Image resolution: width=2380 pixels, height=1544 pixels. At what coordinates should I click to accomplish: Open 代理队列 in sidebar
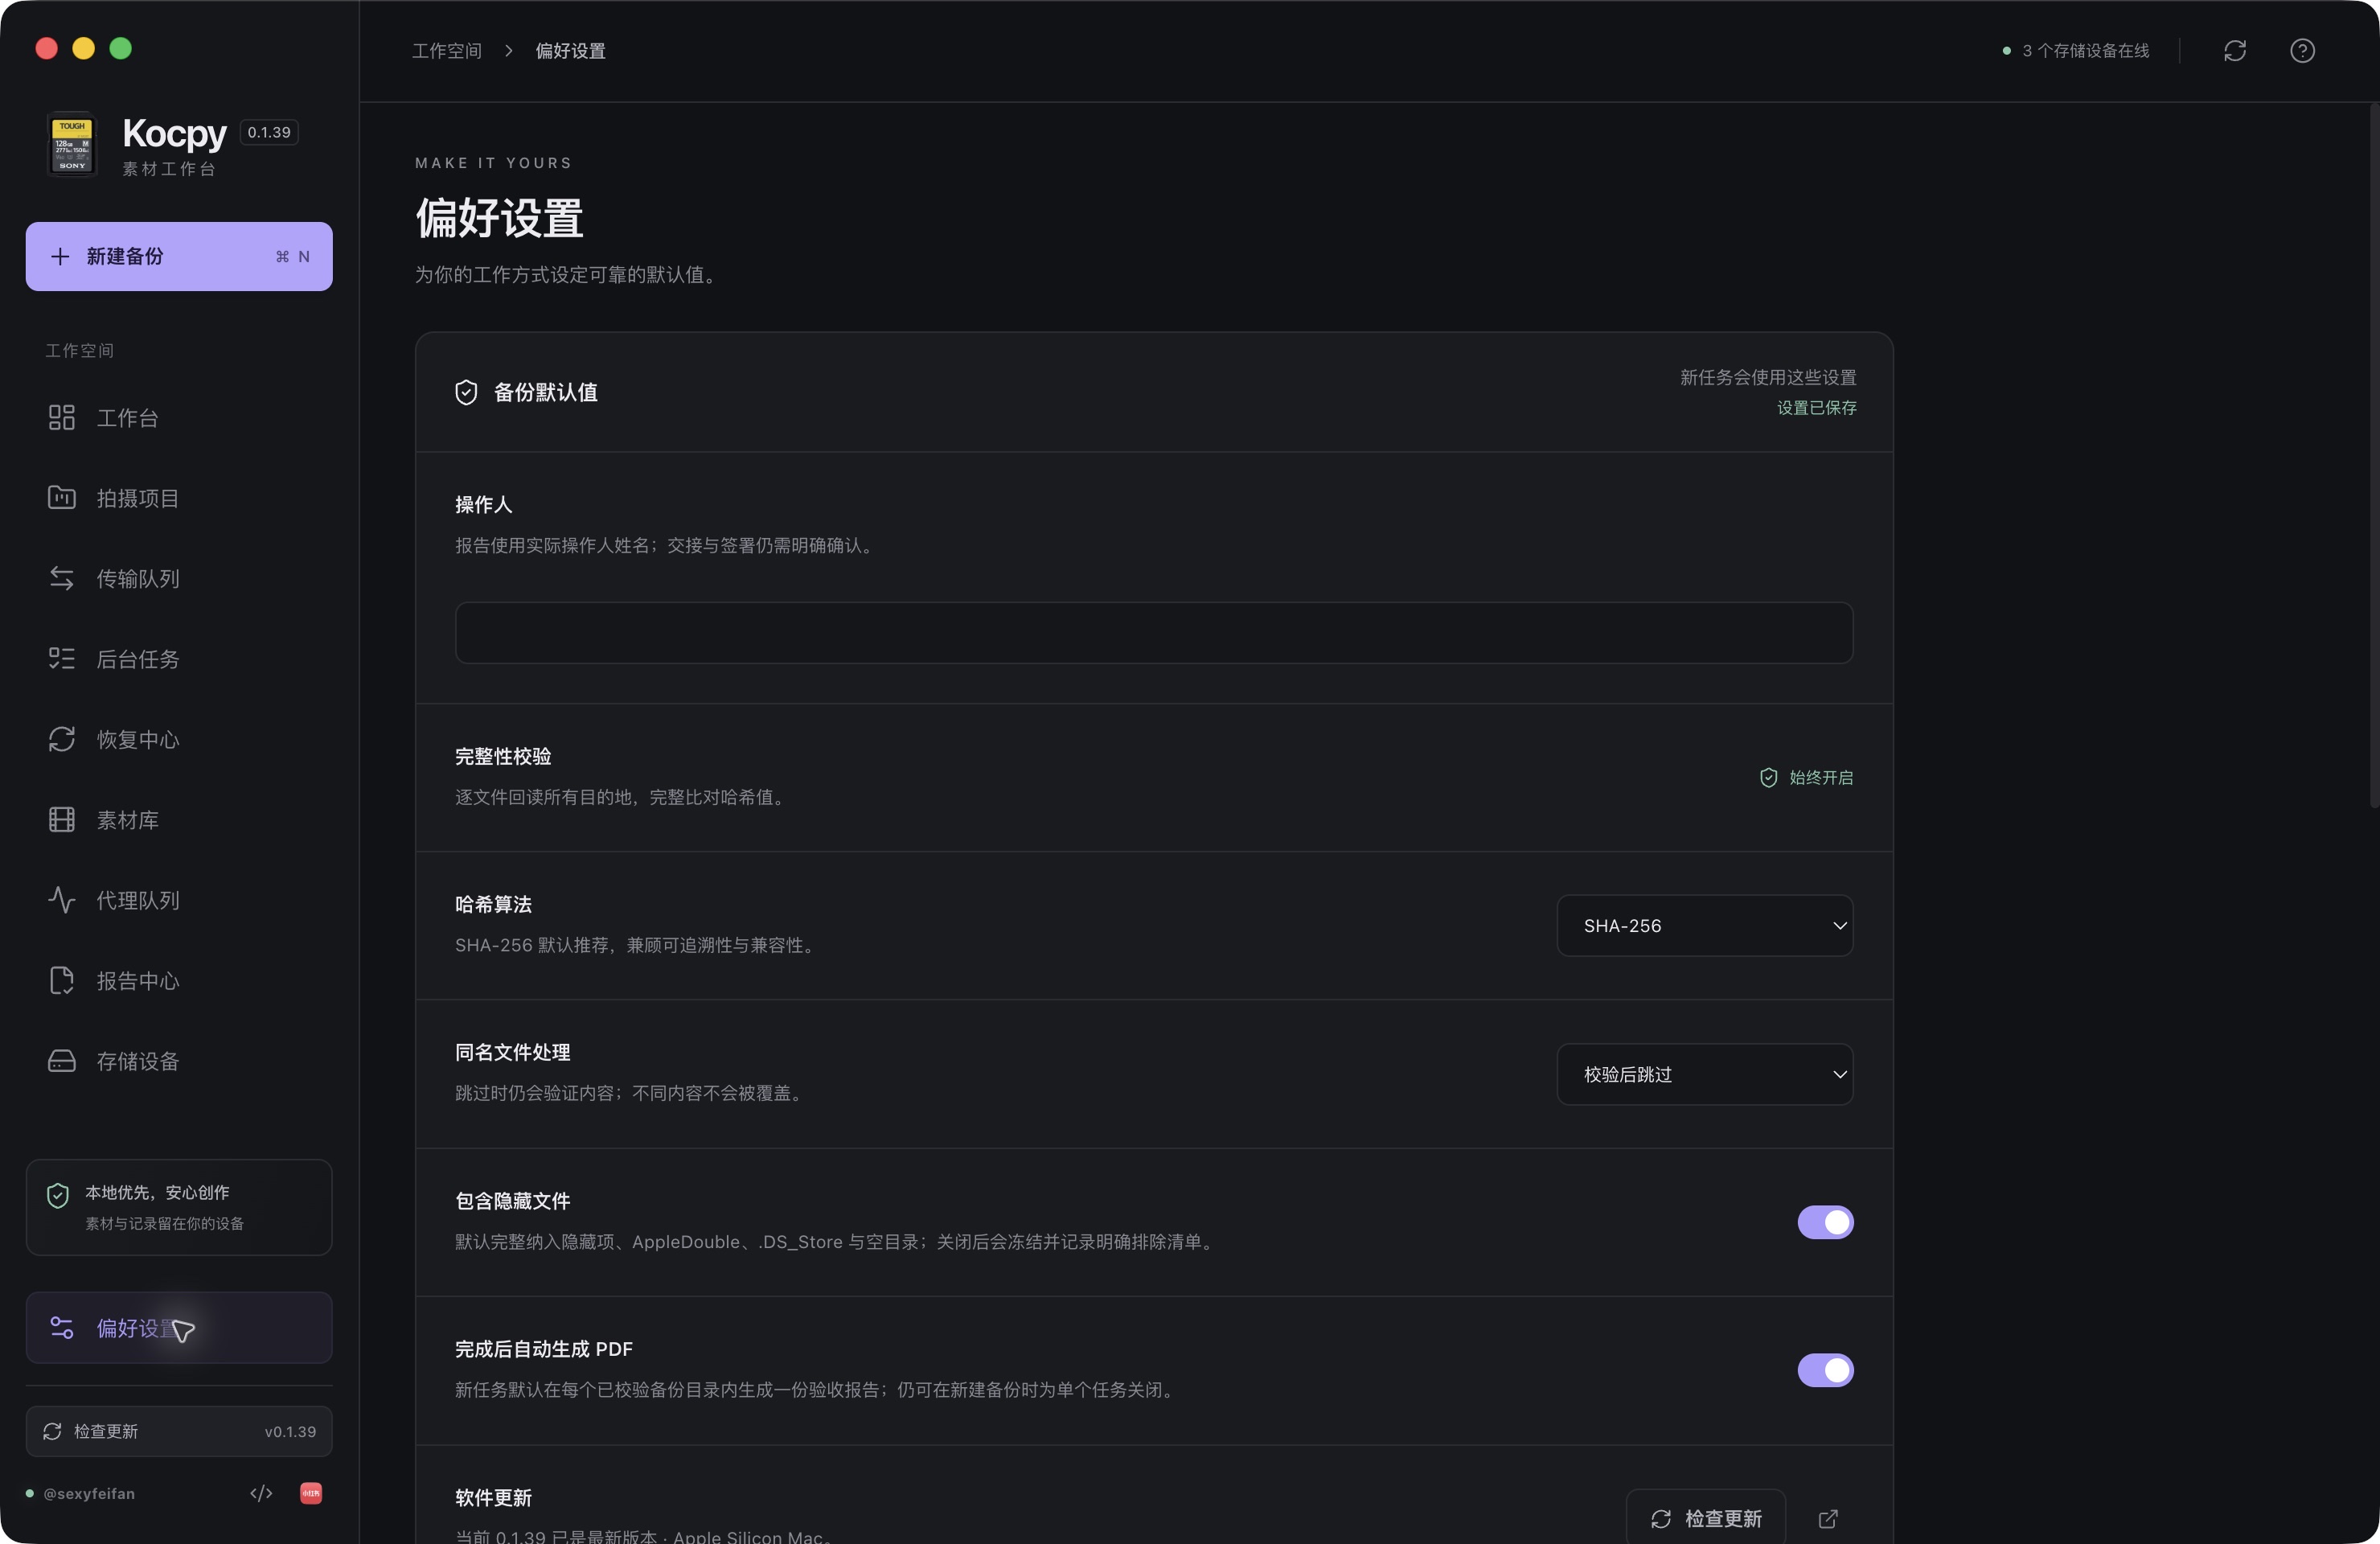click(179, 900)
